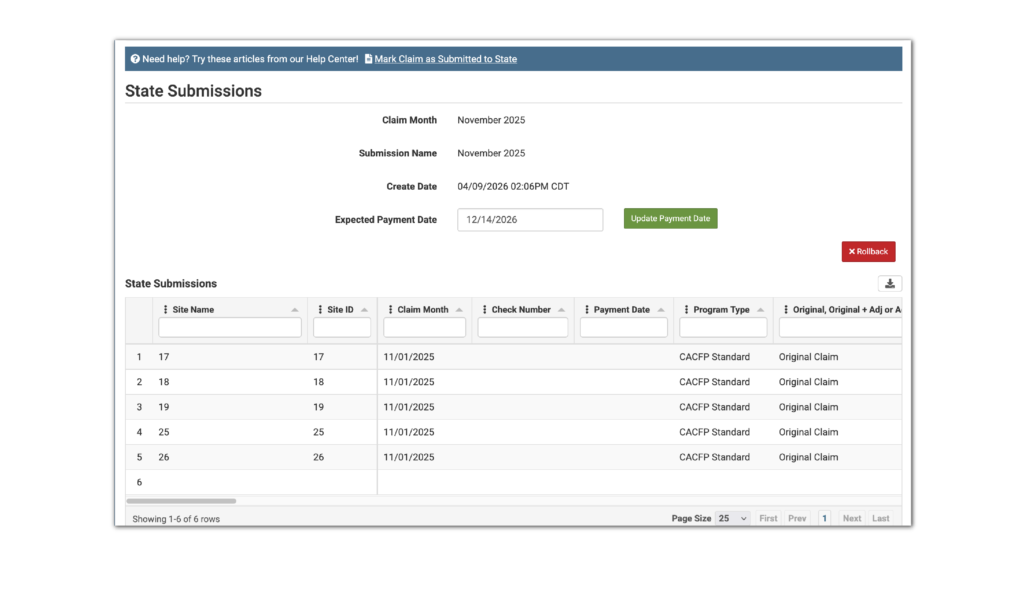This screenshot has width=1024, height=597.
Task: Click the Rollback button
Action: pyautogui.click(x=867, y=251)
